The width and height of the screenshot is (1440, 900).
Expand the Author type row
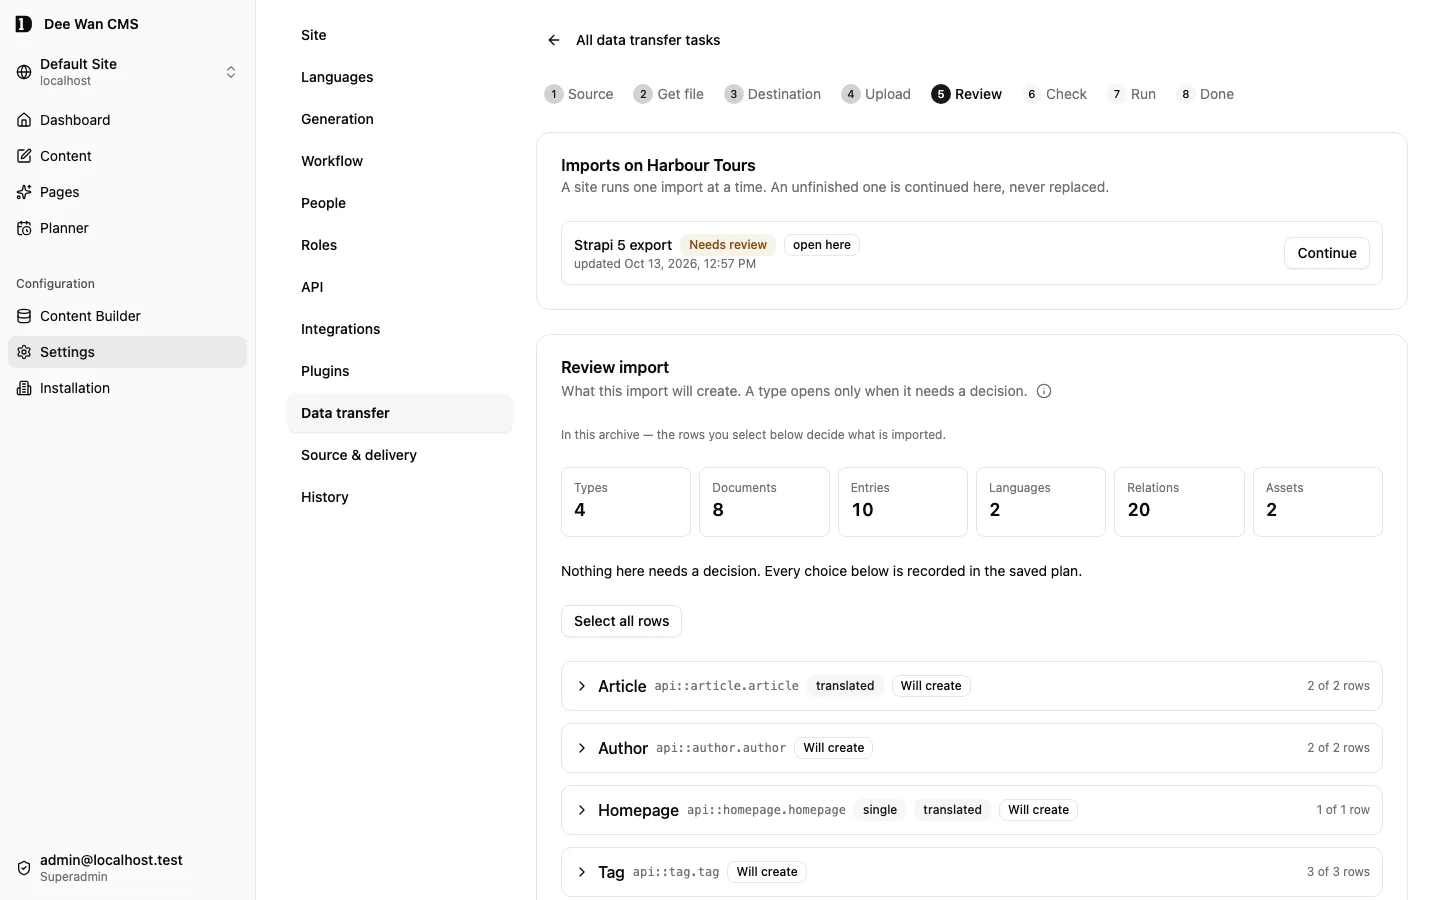coord(581,748)
